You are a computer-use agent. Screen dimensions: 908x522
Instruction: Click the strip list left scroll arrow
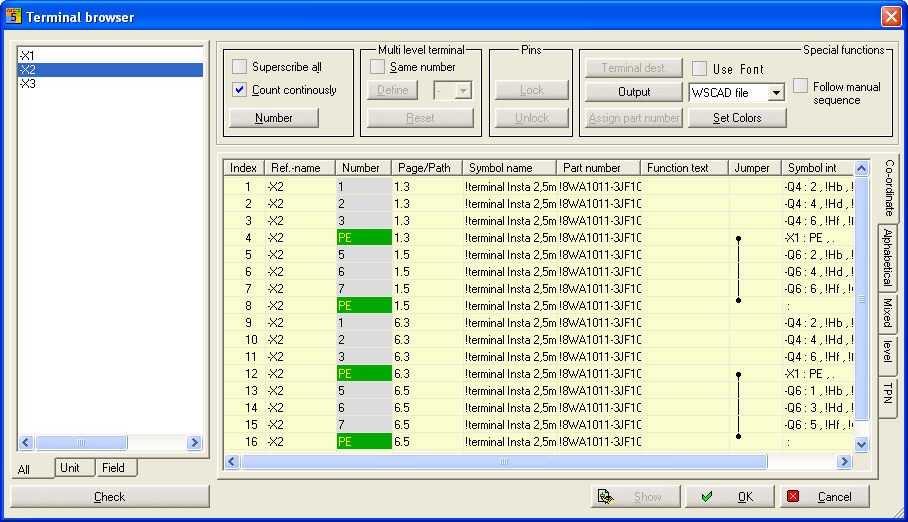(x=25, y=443)
